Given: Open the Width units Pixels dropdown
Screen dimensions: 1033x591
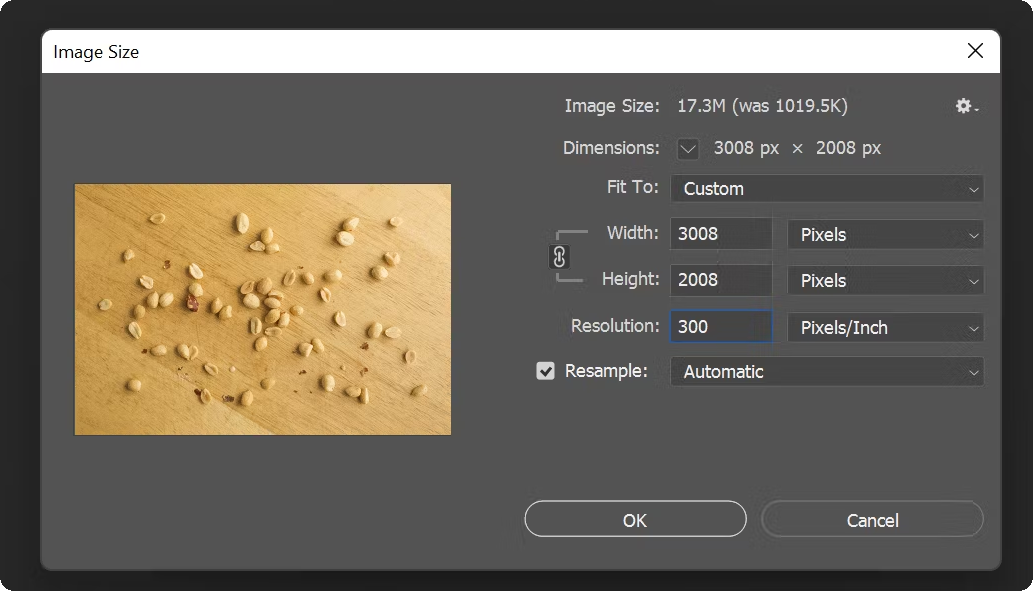Looking at the screenshot, I should point(885,235).
